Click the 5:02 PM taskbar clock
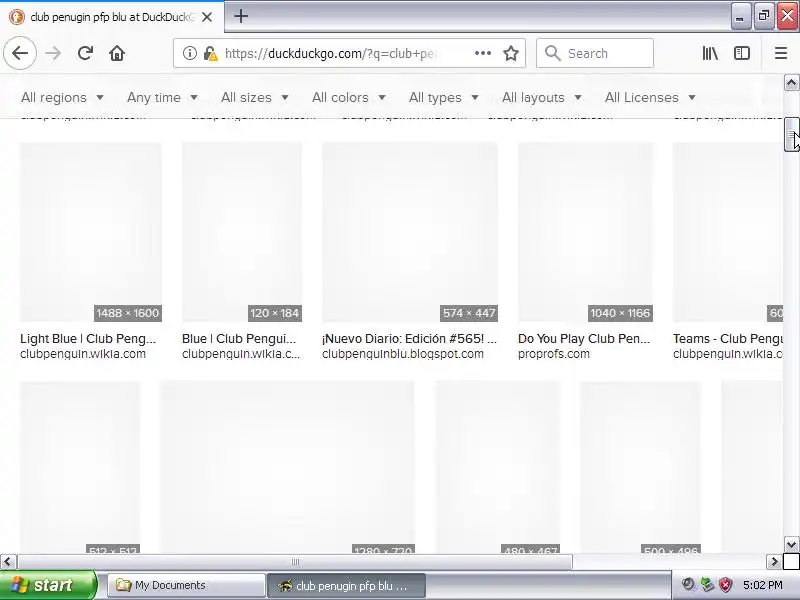The image size is (800, 600). 763,585
